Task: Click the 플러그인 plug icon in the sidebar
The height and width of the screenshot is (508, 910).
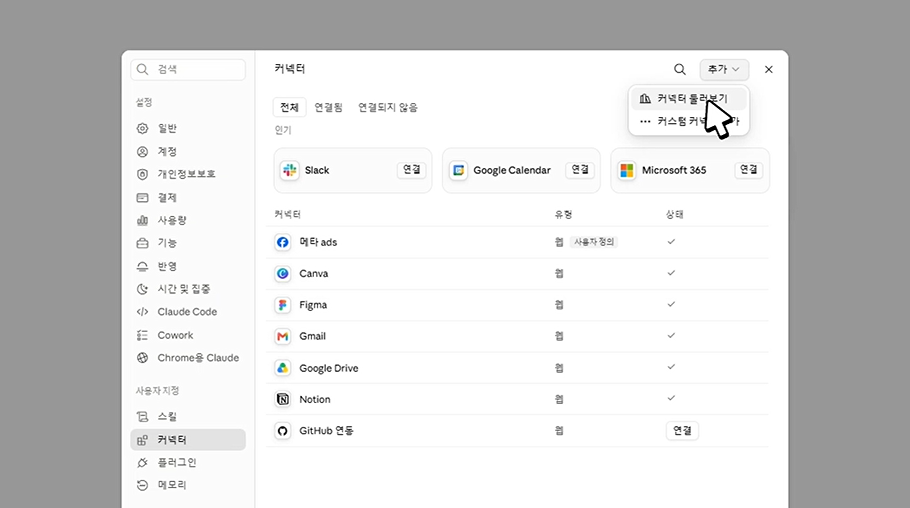Action: click(142, 463)
